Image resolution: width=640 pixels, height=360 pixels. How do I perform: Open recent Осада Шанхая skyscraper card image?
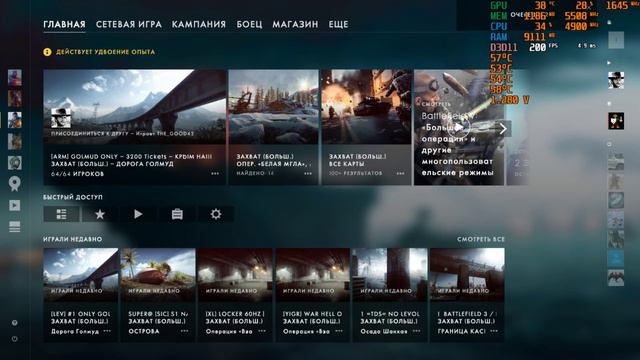coord(390,274)
